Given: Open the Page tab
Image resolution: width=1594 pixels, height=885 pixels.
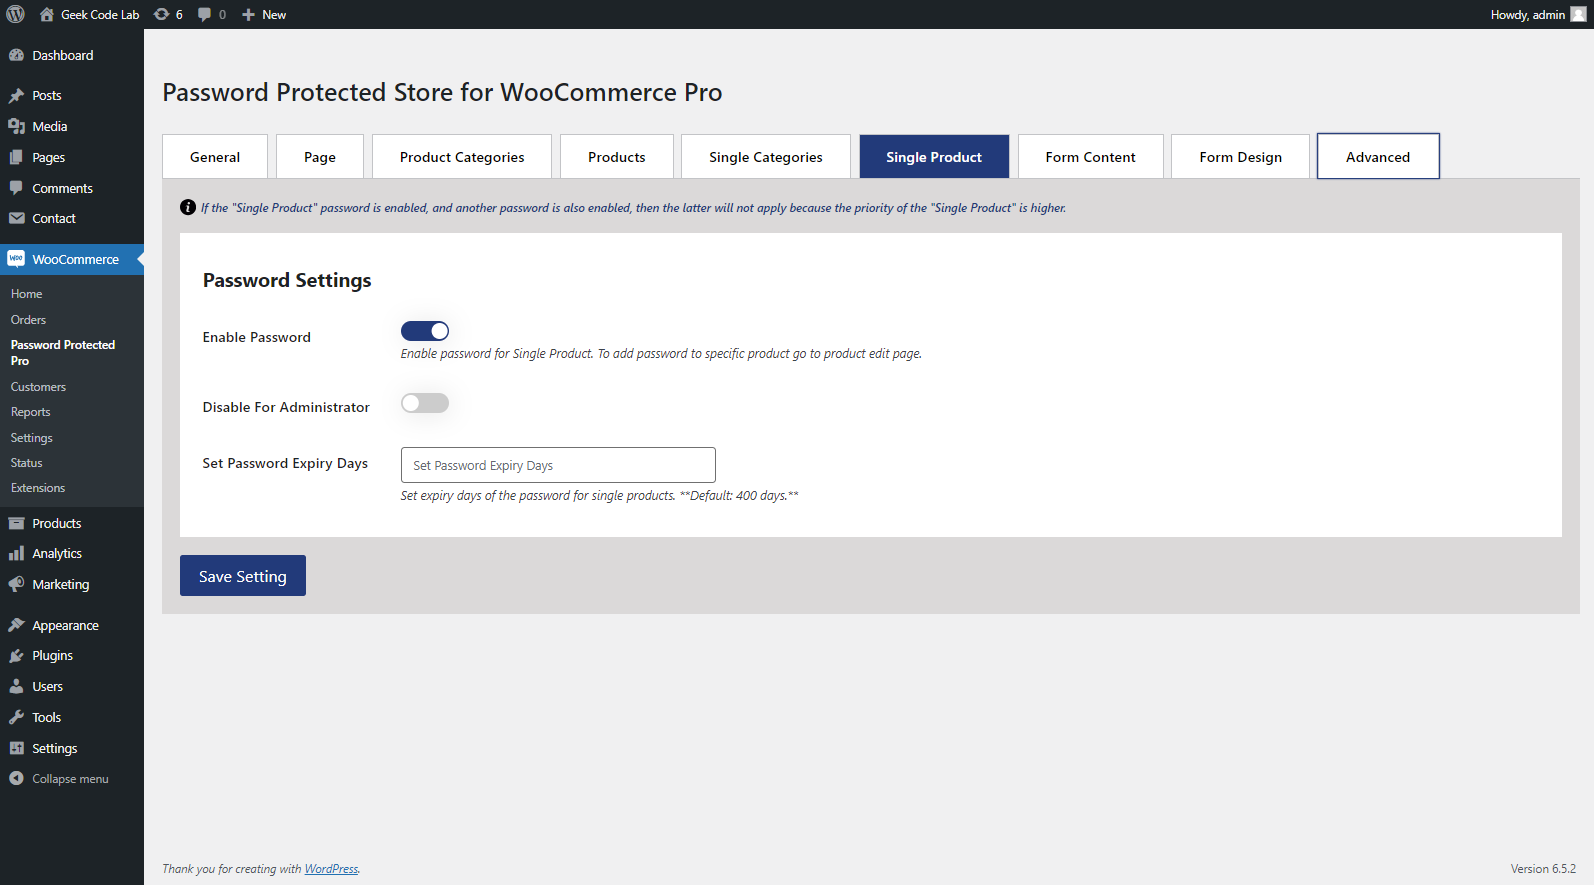Looking at the screenshot, I should [320, 157].
